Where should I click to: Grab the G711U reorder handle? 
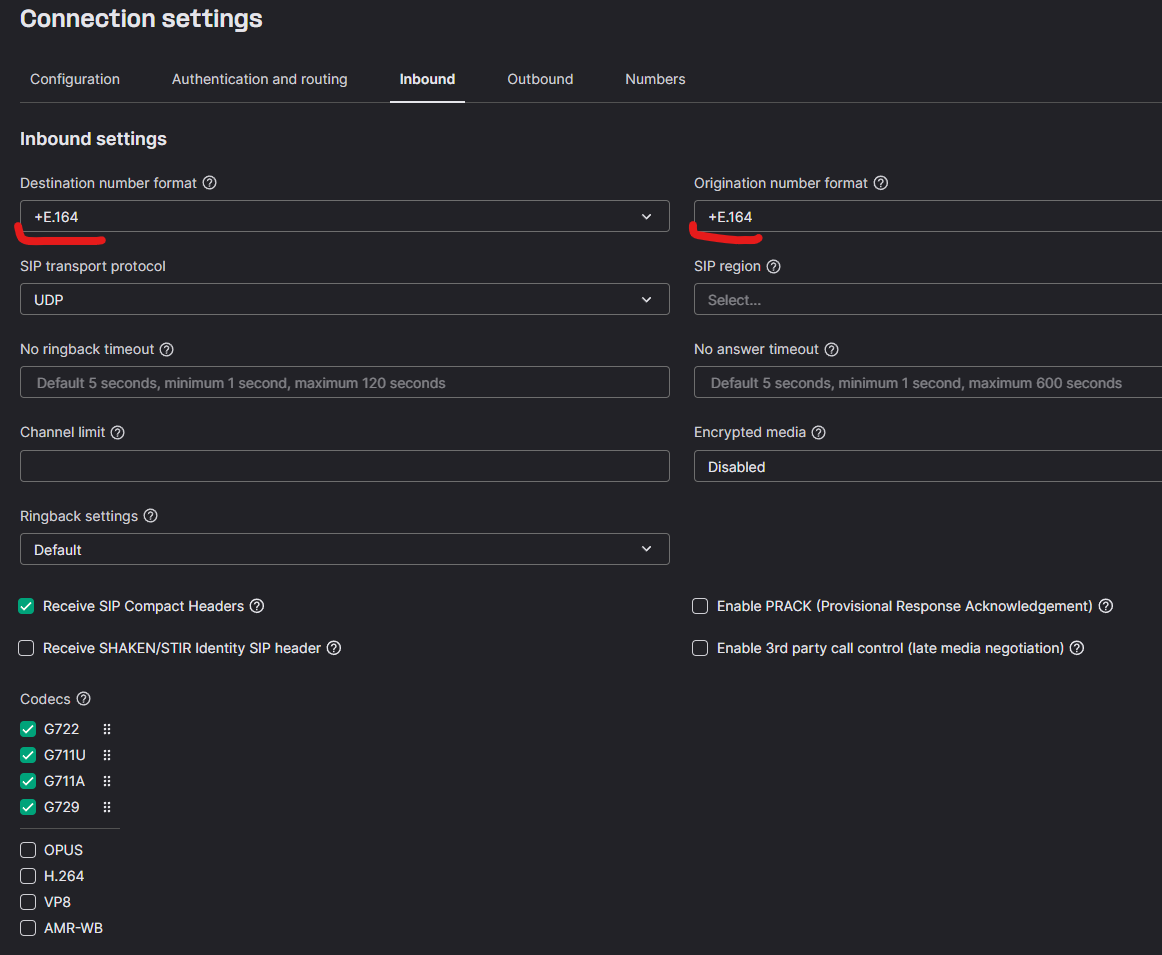107,755
